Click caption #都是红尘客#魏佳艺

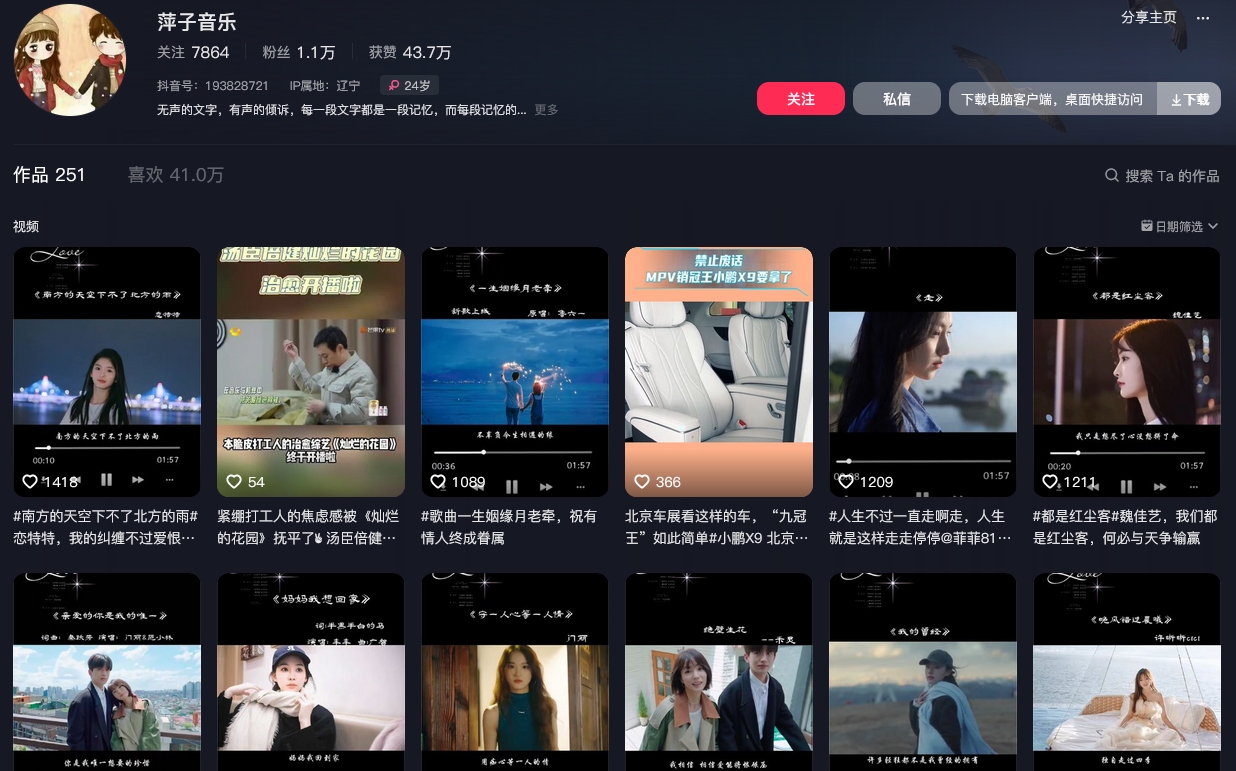[x=1125, y=527]
